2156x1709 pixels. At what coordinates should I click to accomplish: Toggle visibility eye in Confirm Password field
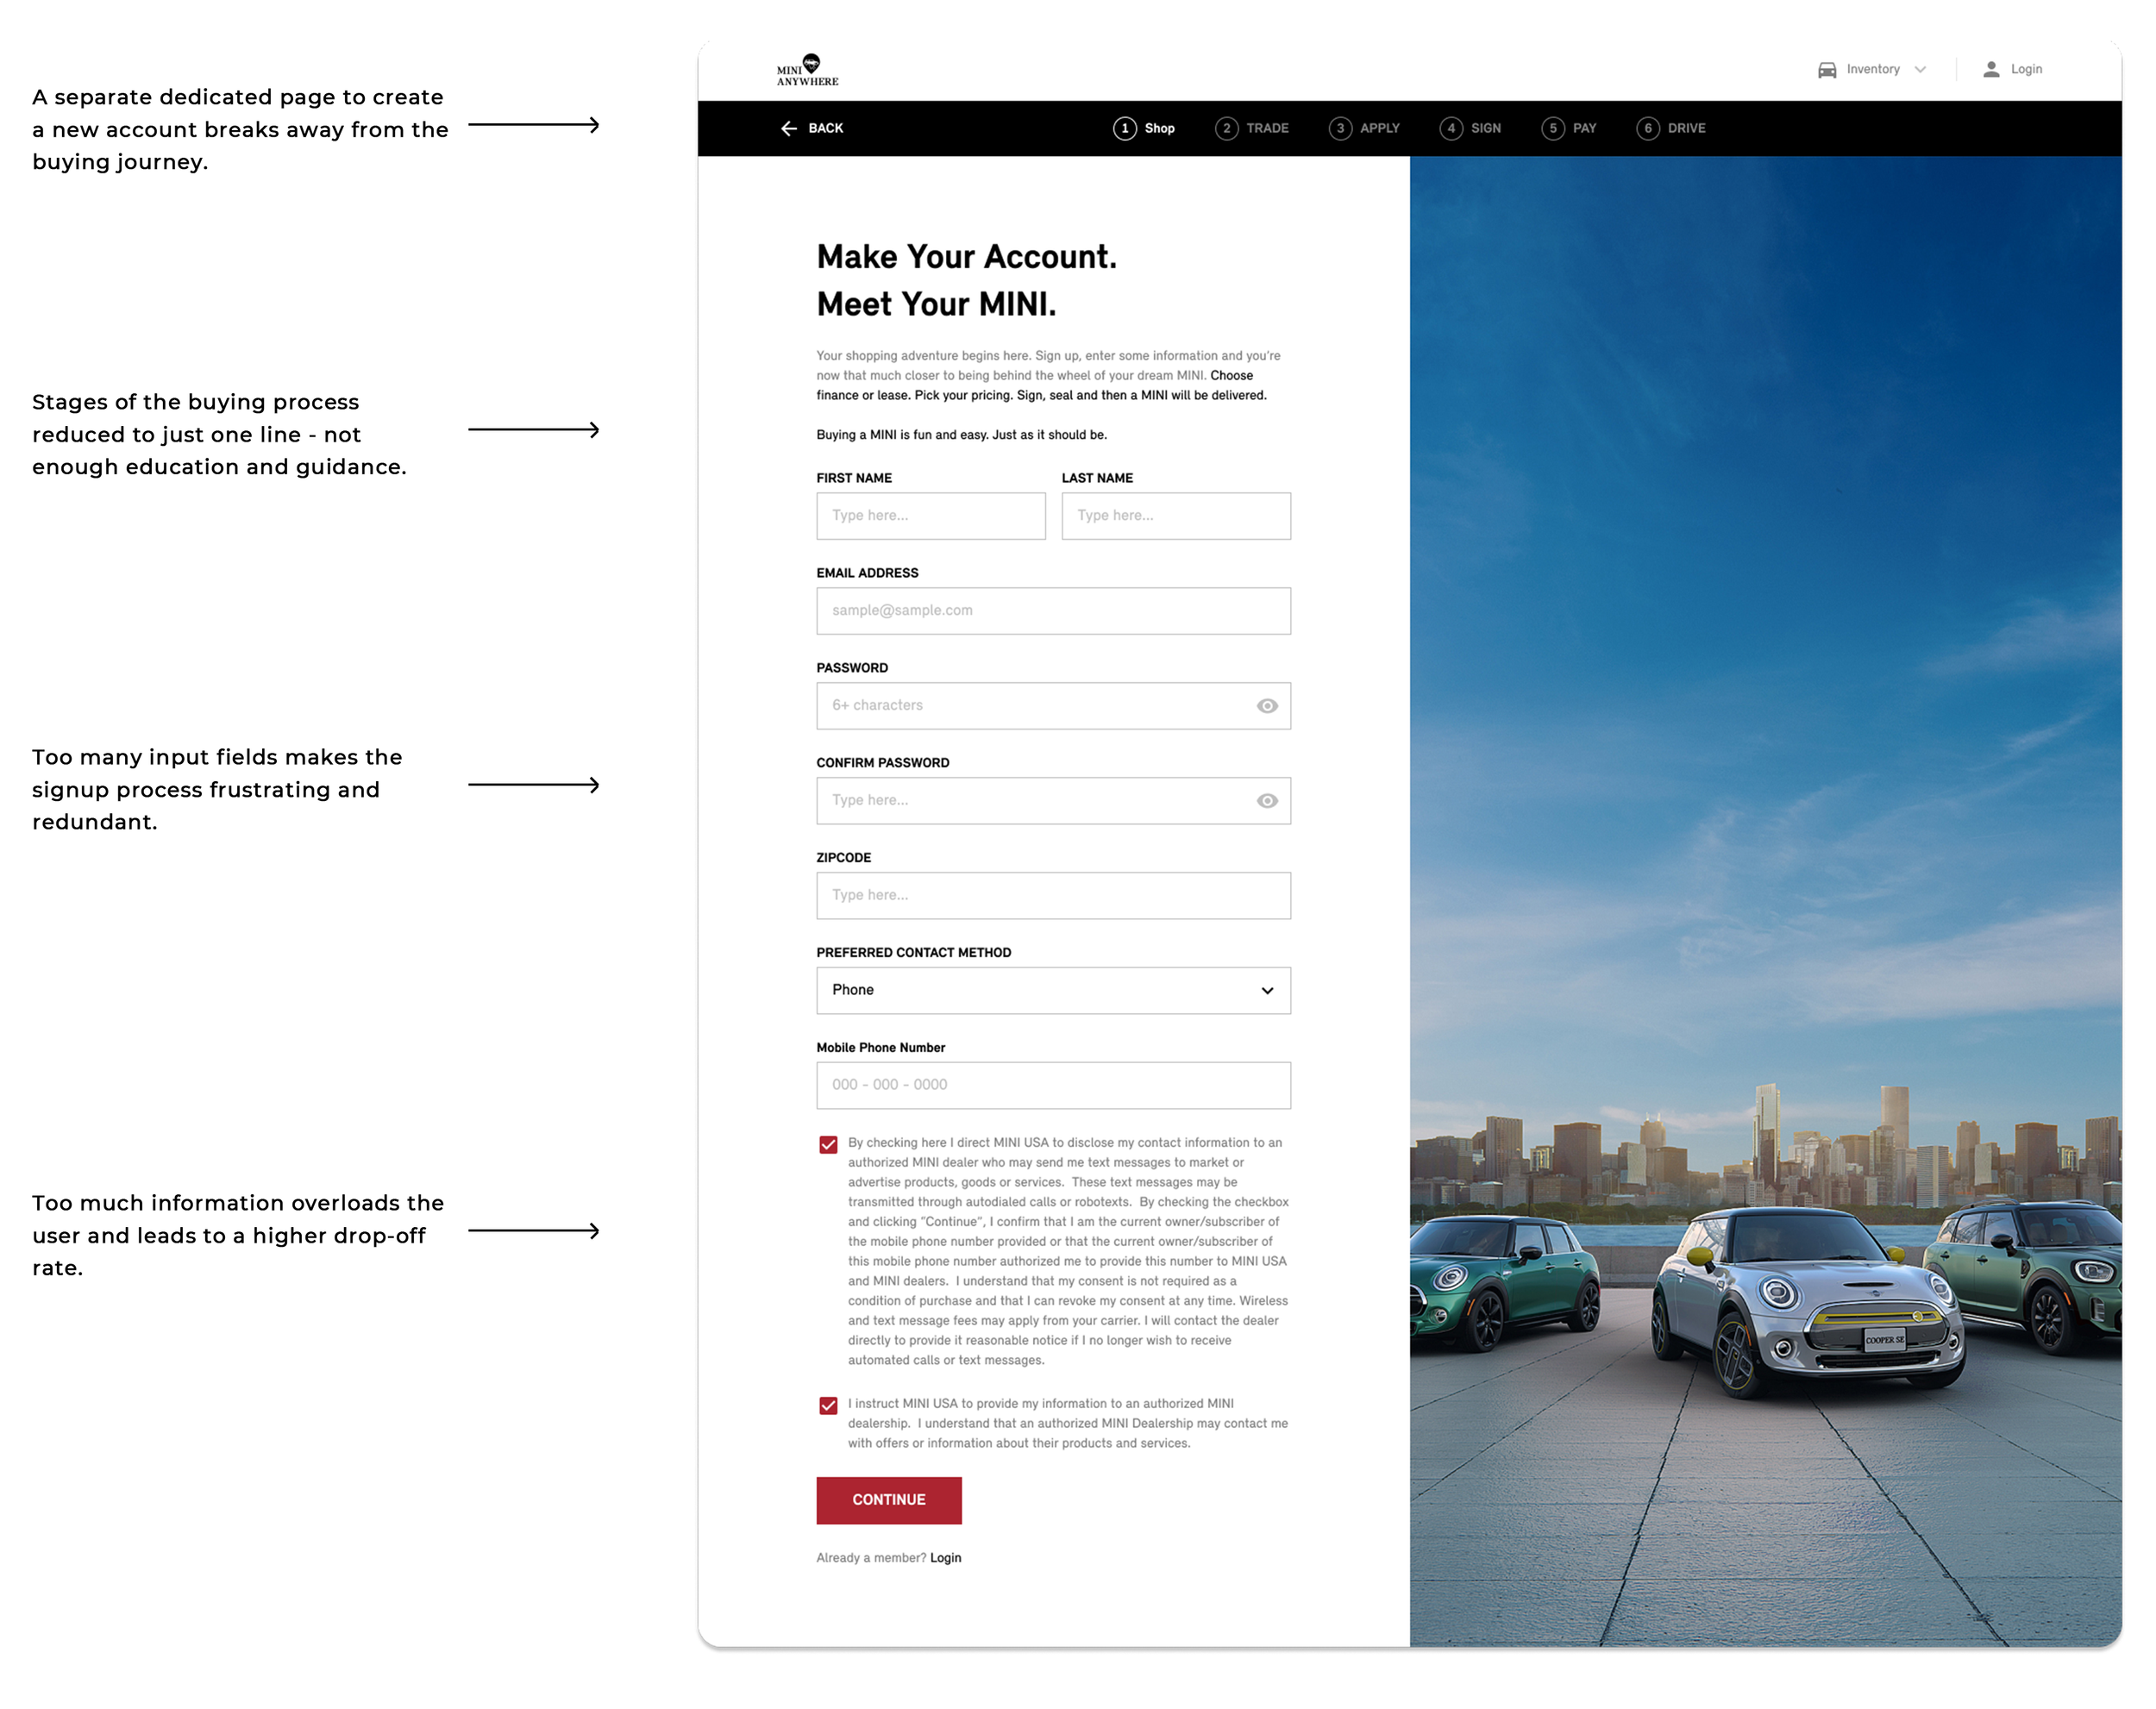coord(1266,801)
